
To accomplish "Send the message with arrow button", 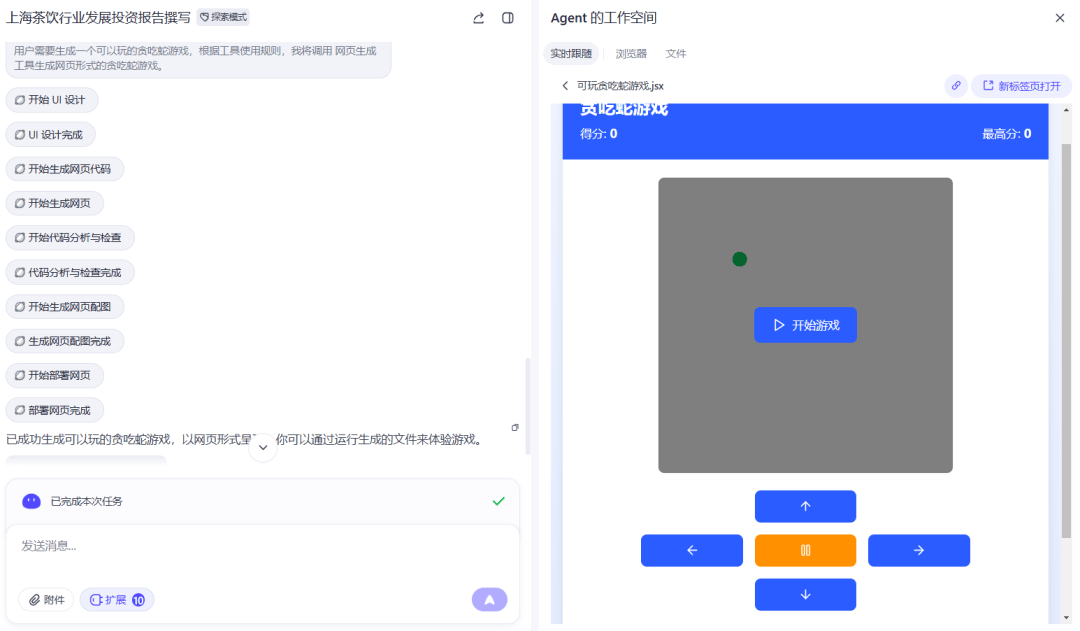I will tap(490, 599).
